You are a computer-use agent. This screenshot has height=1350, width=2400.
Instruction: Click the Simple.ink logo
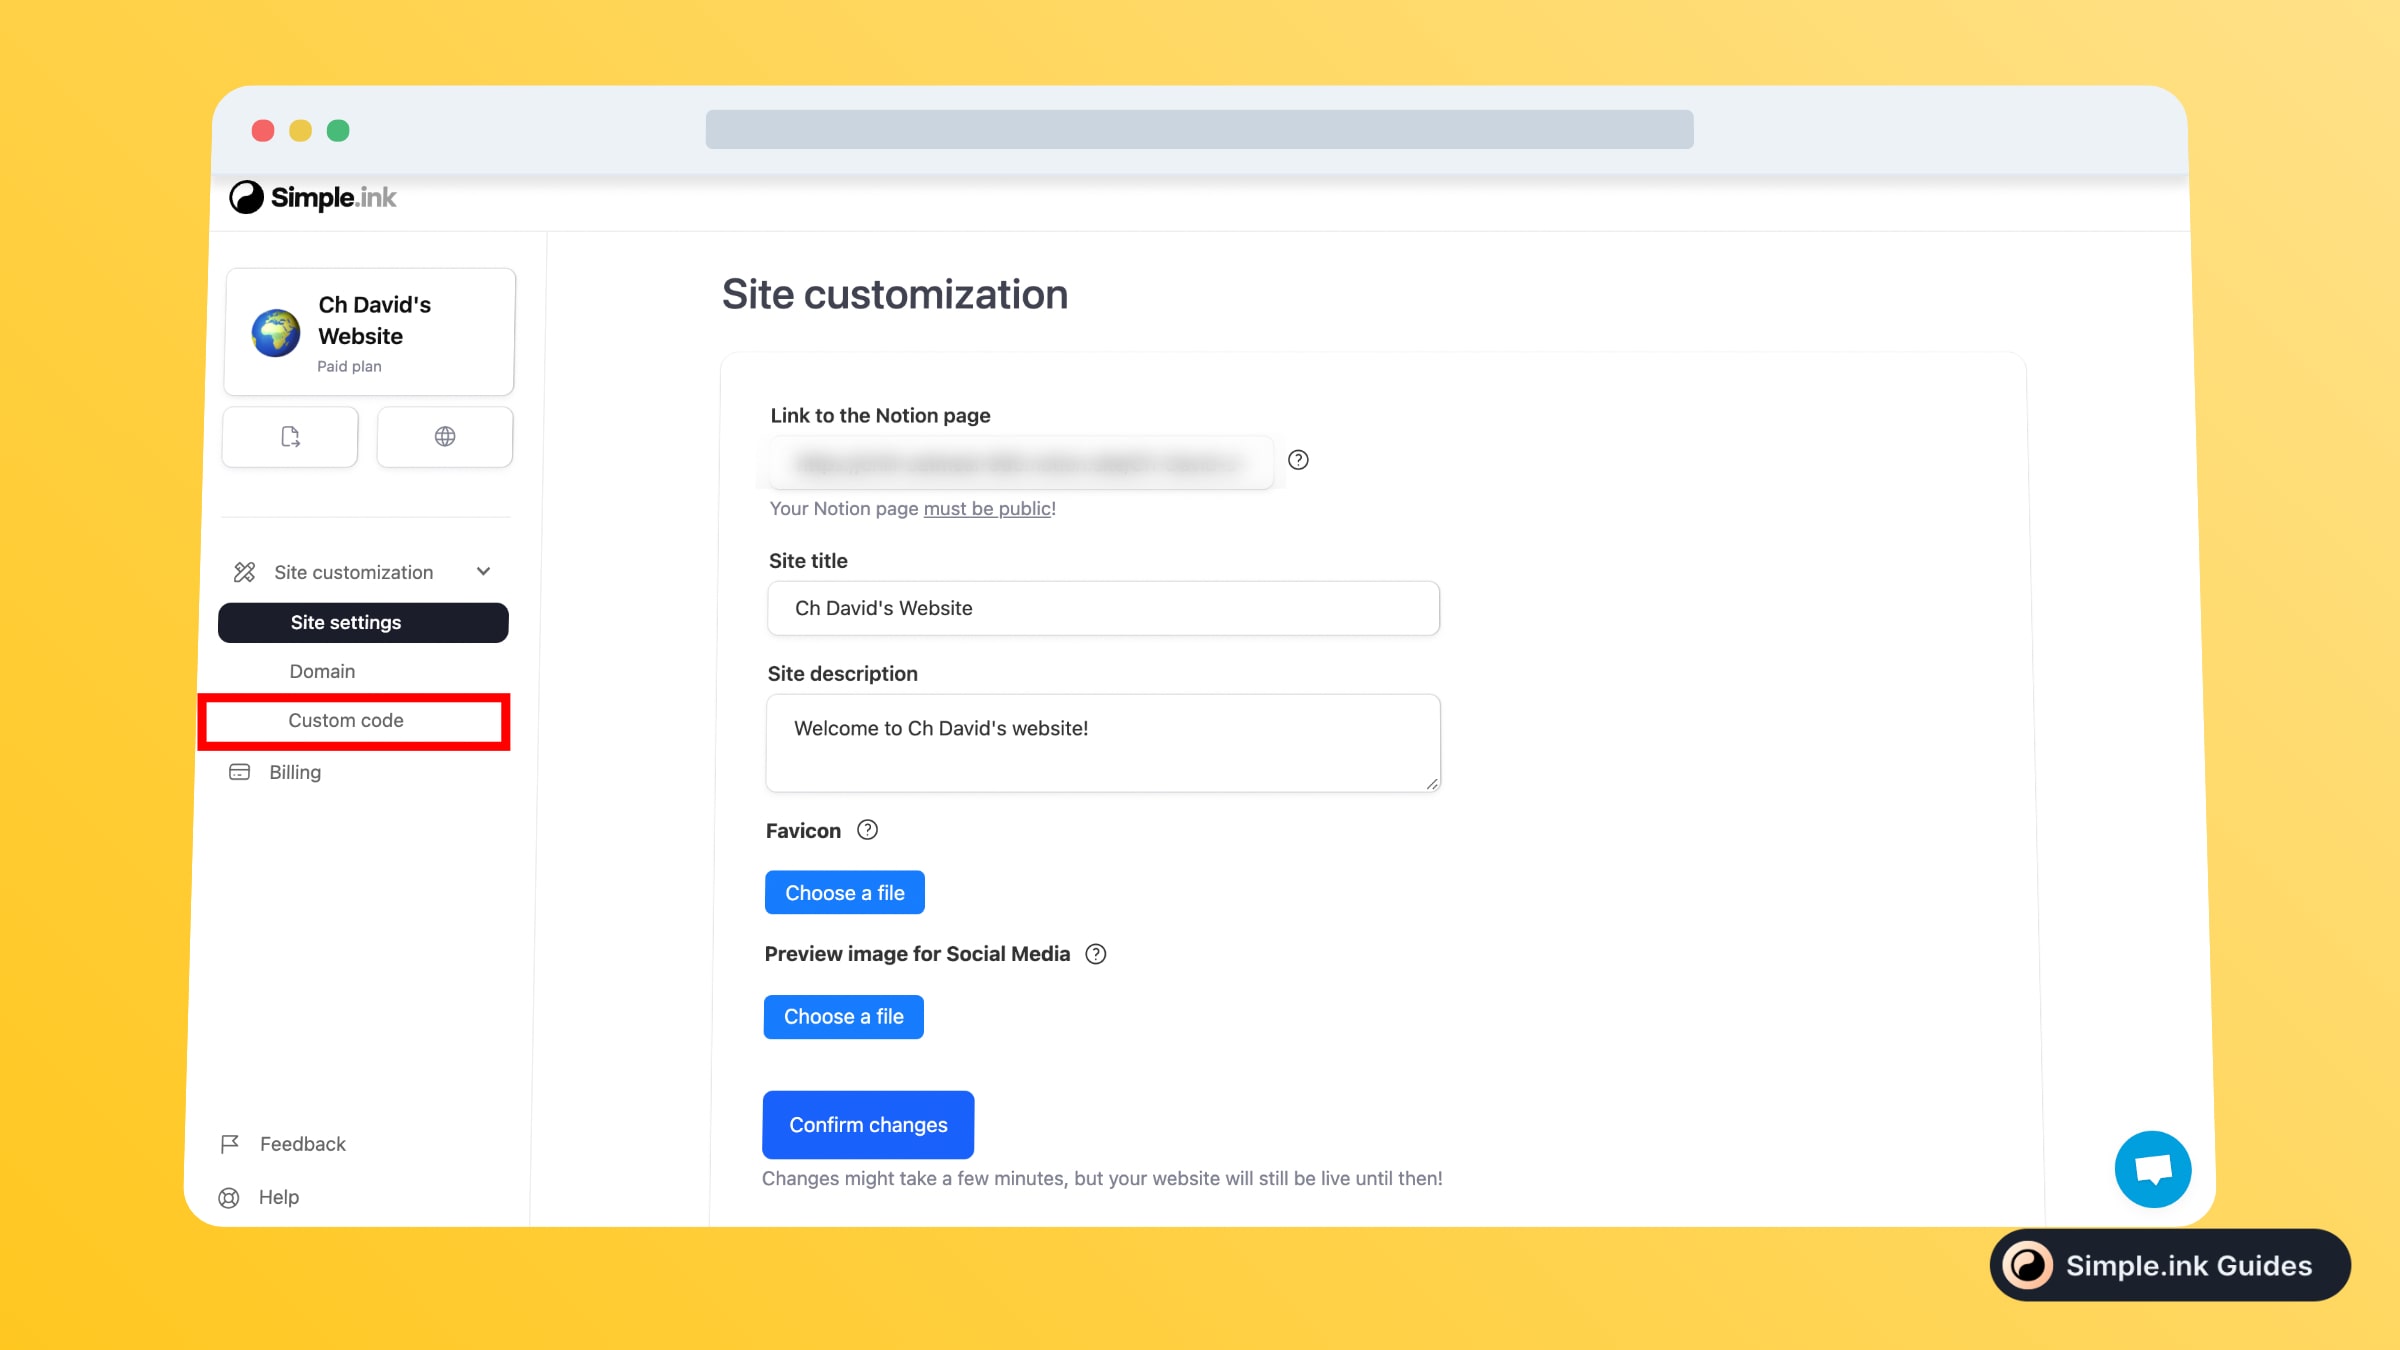click(x=312, y=197)
